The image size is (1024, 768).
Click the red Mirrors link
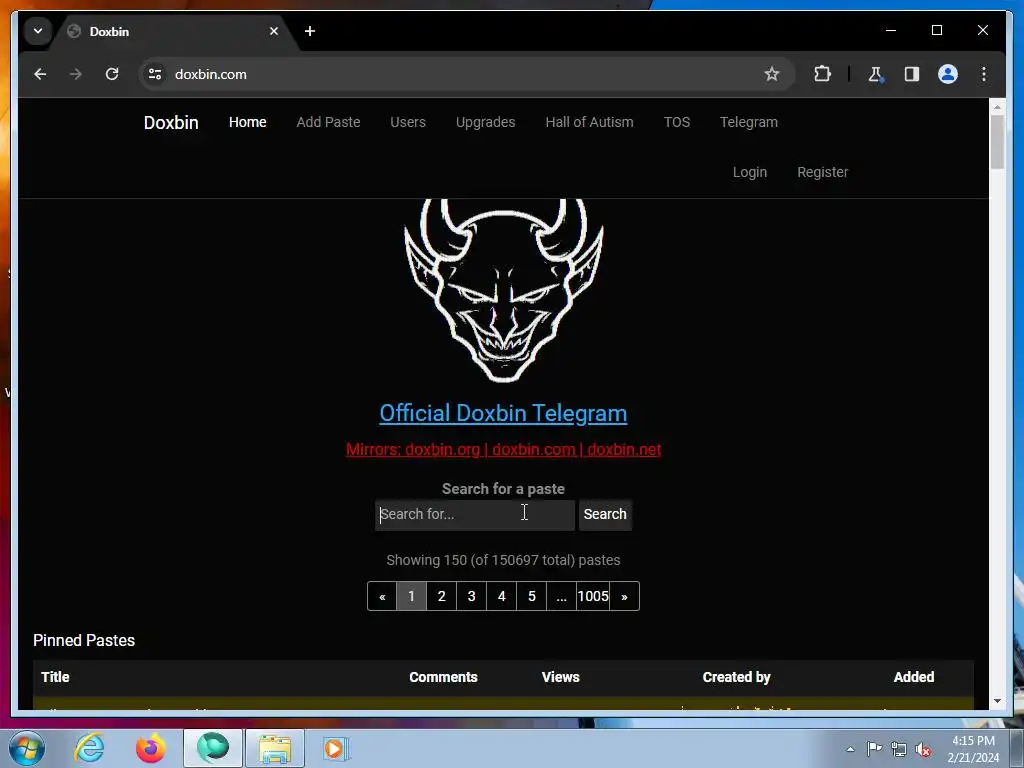coord(504,449)
